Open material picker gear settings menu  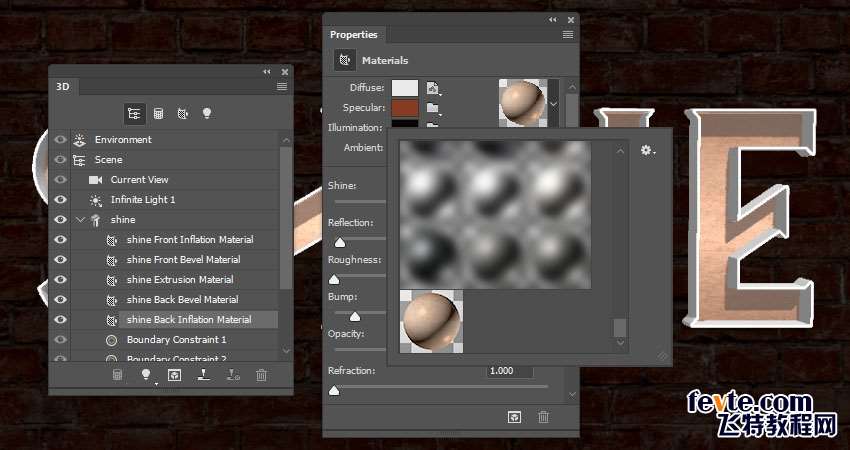pyautogui.click(x=647, y=150)
